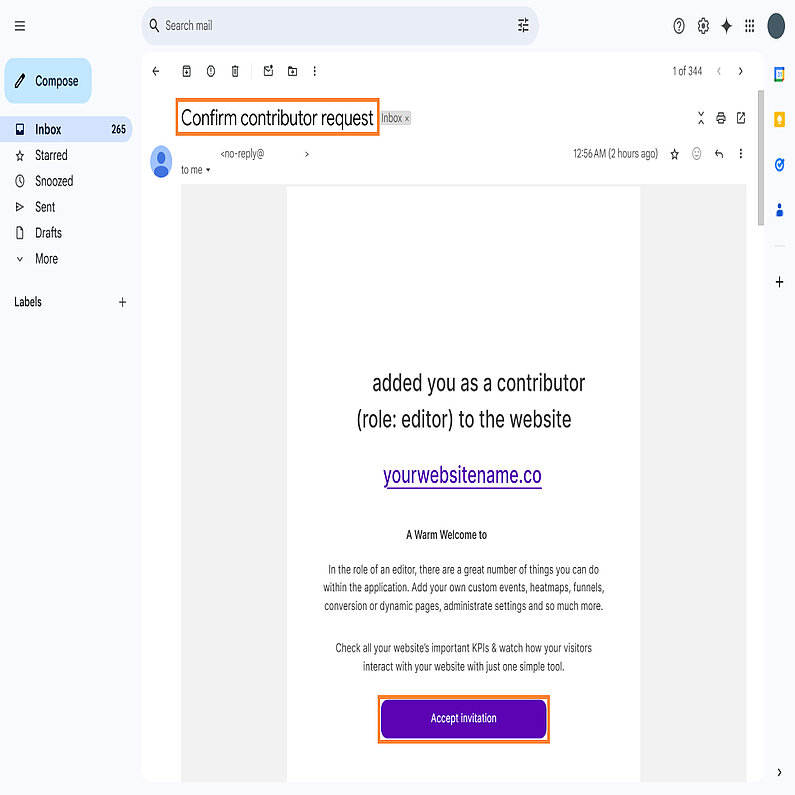
Task: Print the email using printer icon
Action: tap(720, 118)
